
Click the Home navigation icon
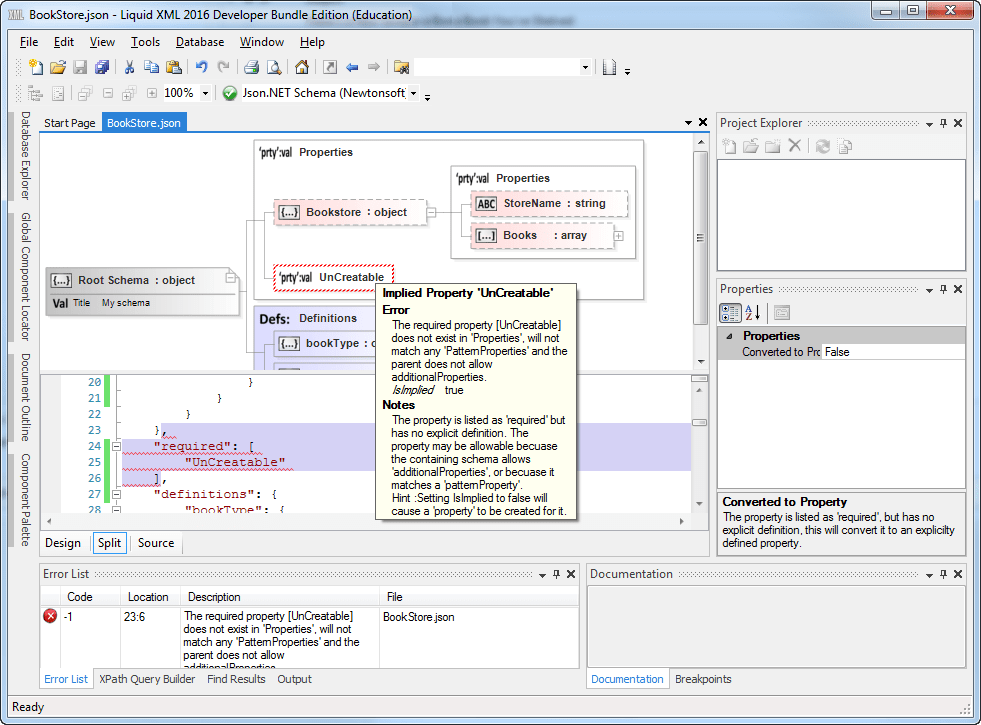302,67
